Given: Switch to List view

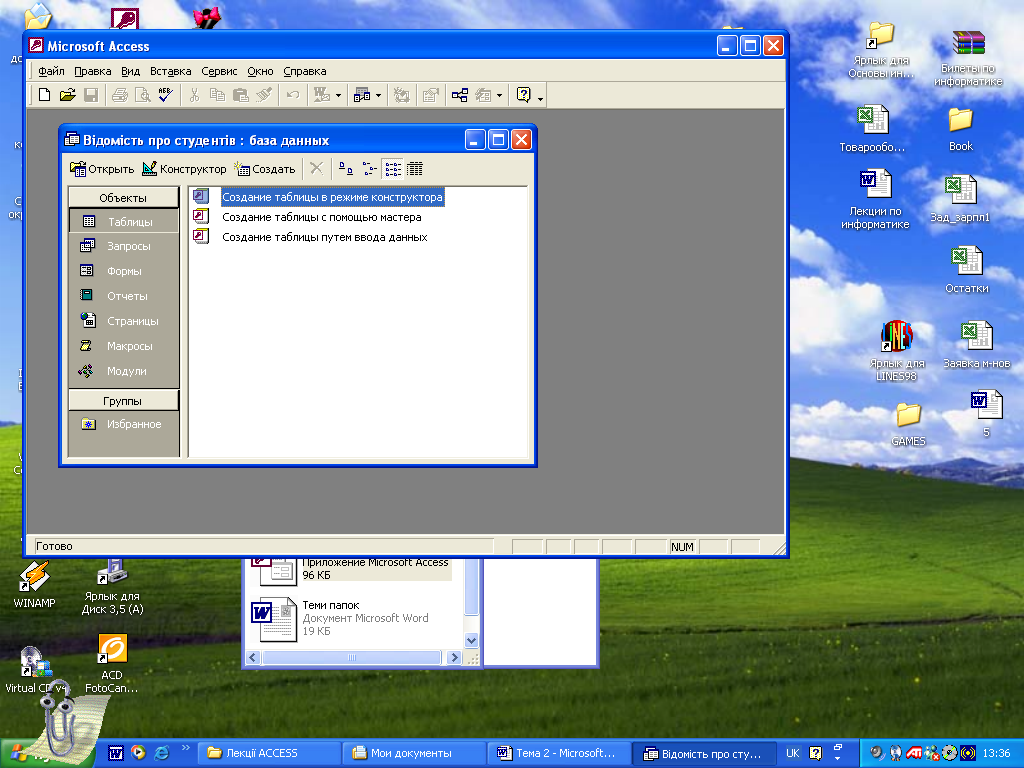Looking at the screenshot, I should pos(392,168).
